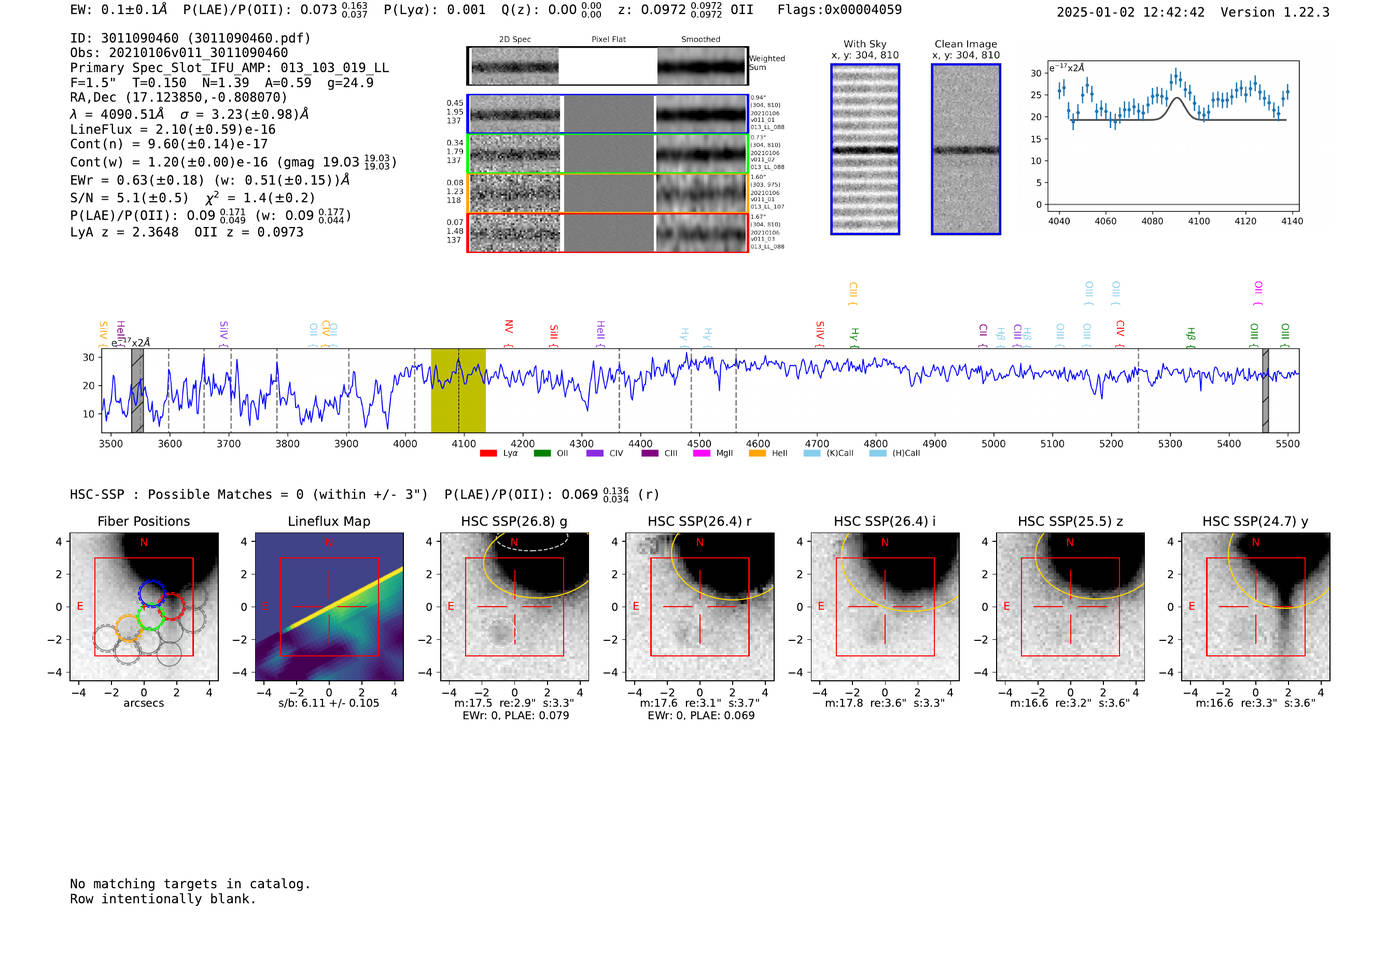Click 'Row intentionally blank.' text
The height and width of the screenshot is (953, 1400).
(x=163, y=899)
